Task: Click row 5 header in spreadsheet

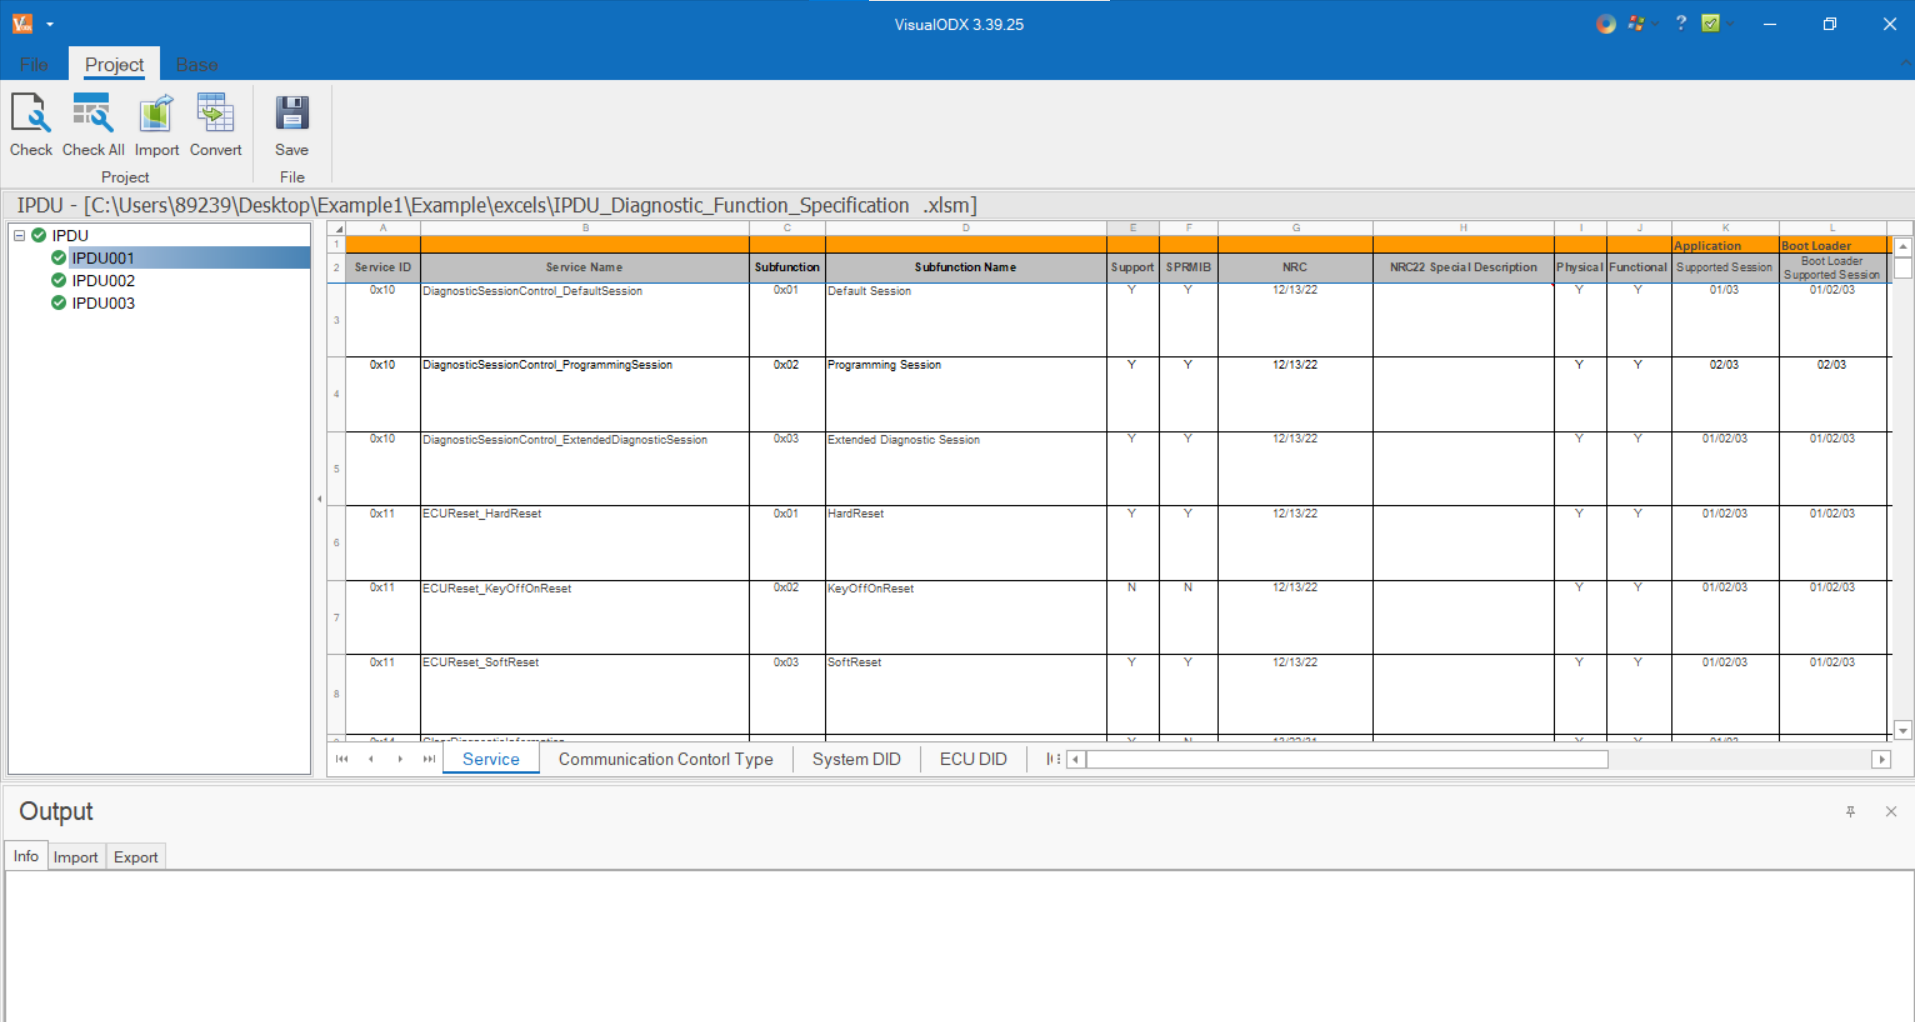Action: coord(336,469)
